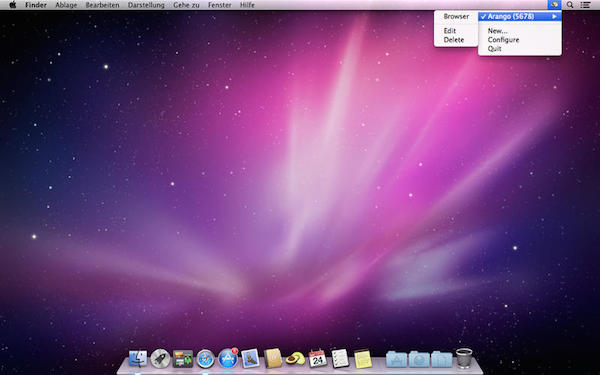
Task: Click ArangoDB avocado menu bar icon
Action: tap(554, 5)
